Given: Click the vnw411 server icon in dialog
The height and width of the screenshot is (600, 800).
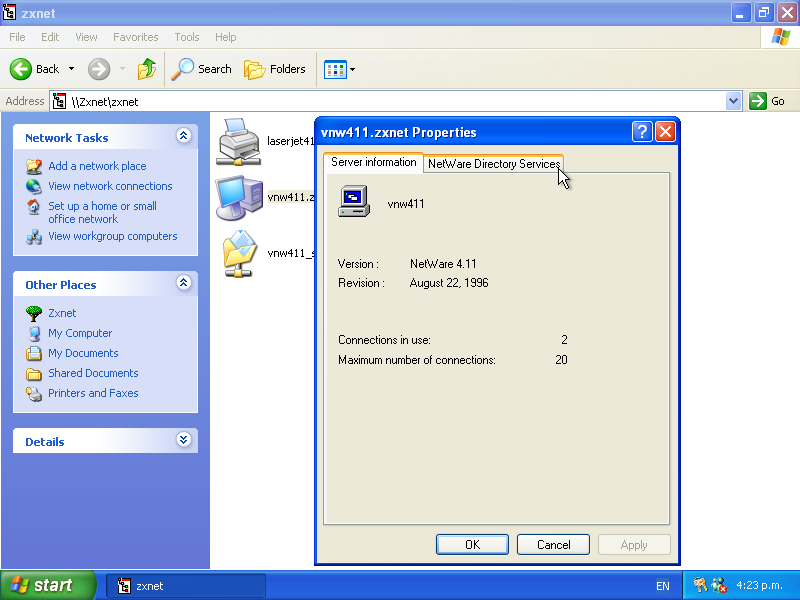Looking at the screenshot, I should [354, 202].
